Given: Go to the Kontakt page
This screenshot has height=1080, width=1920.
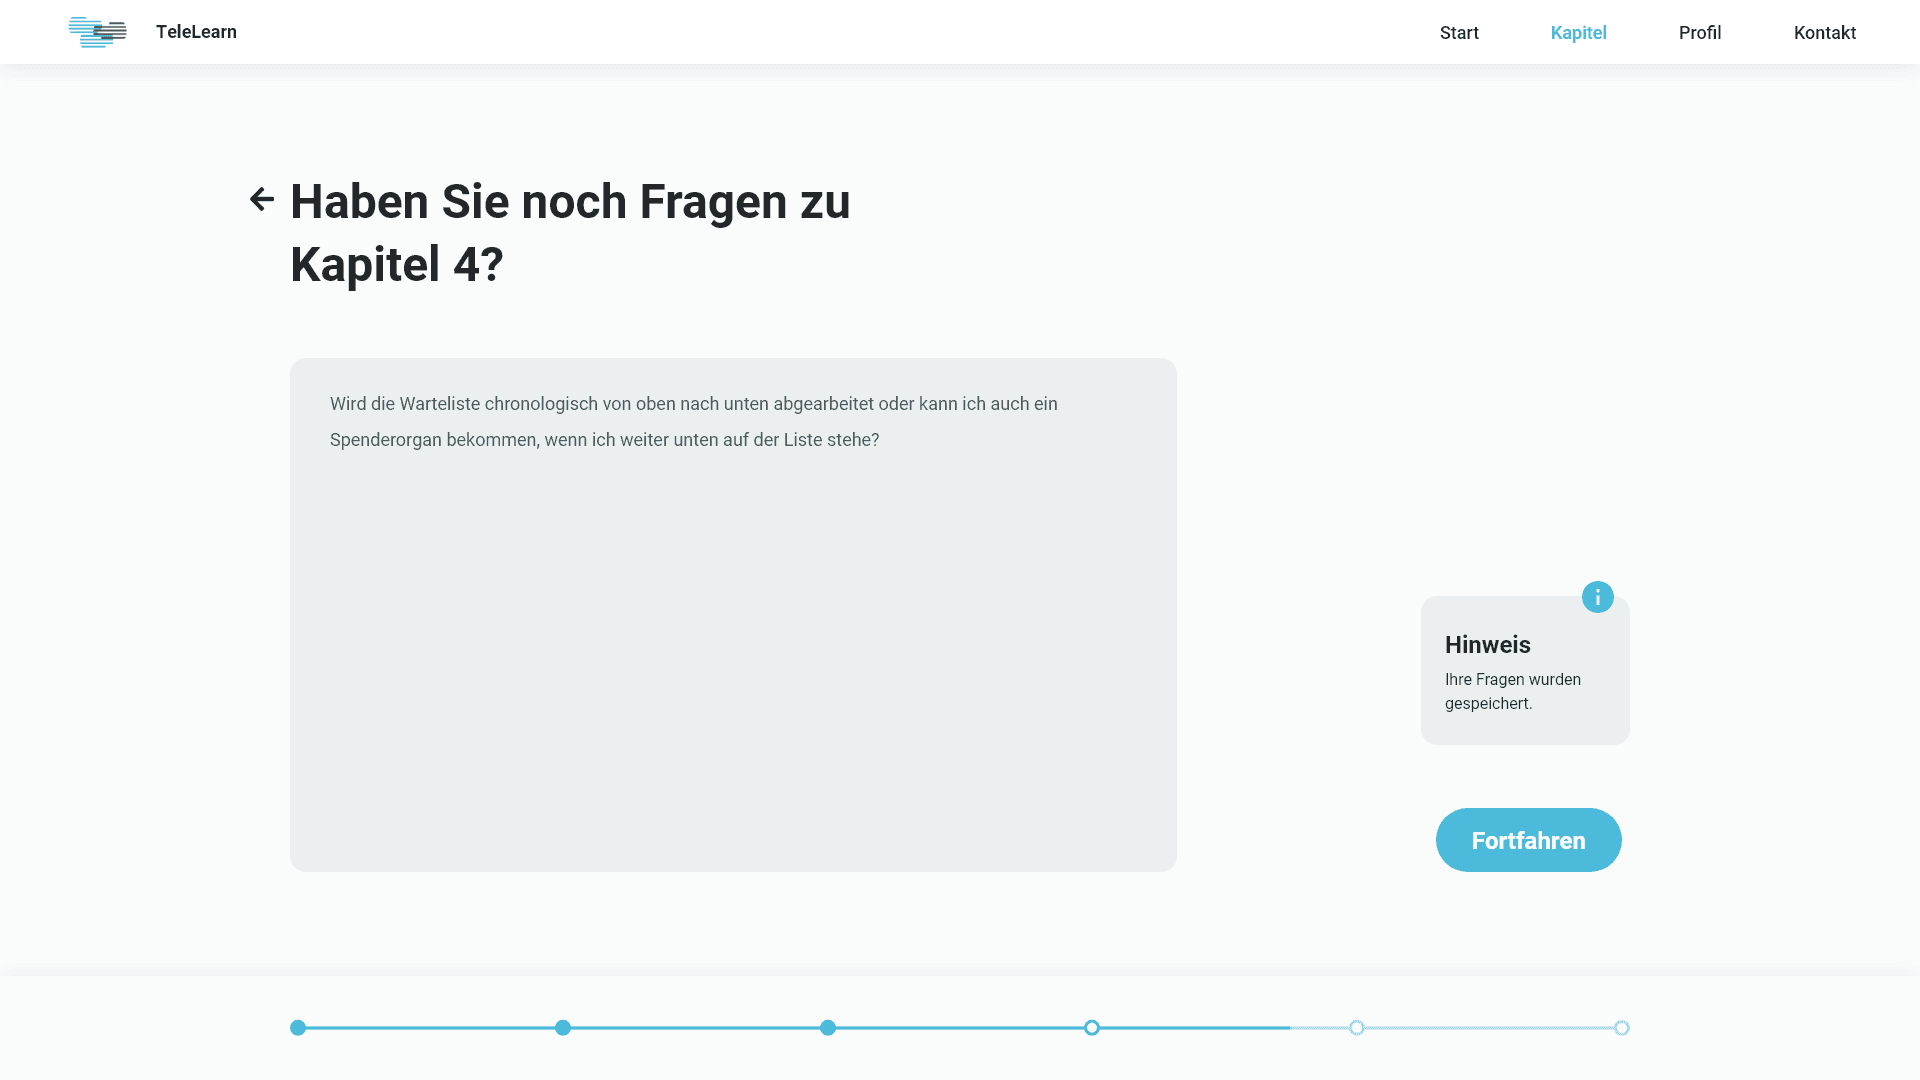Looking at the screenshot, I should point(1824,33).
